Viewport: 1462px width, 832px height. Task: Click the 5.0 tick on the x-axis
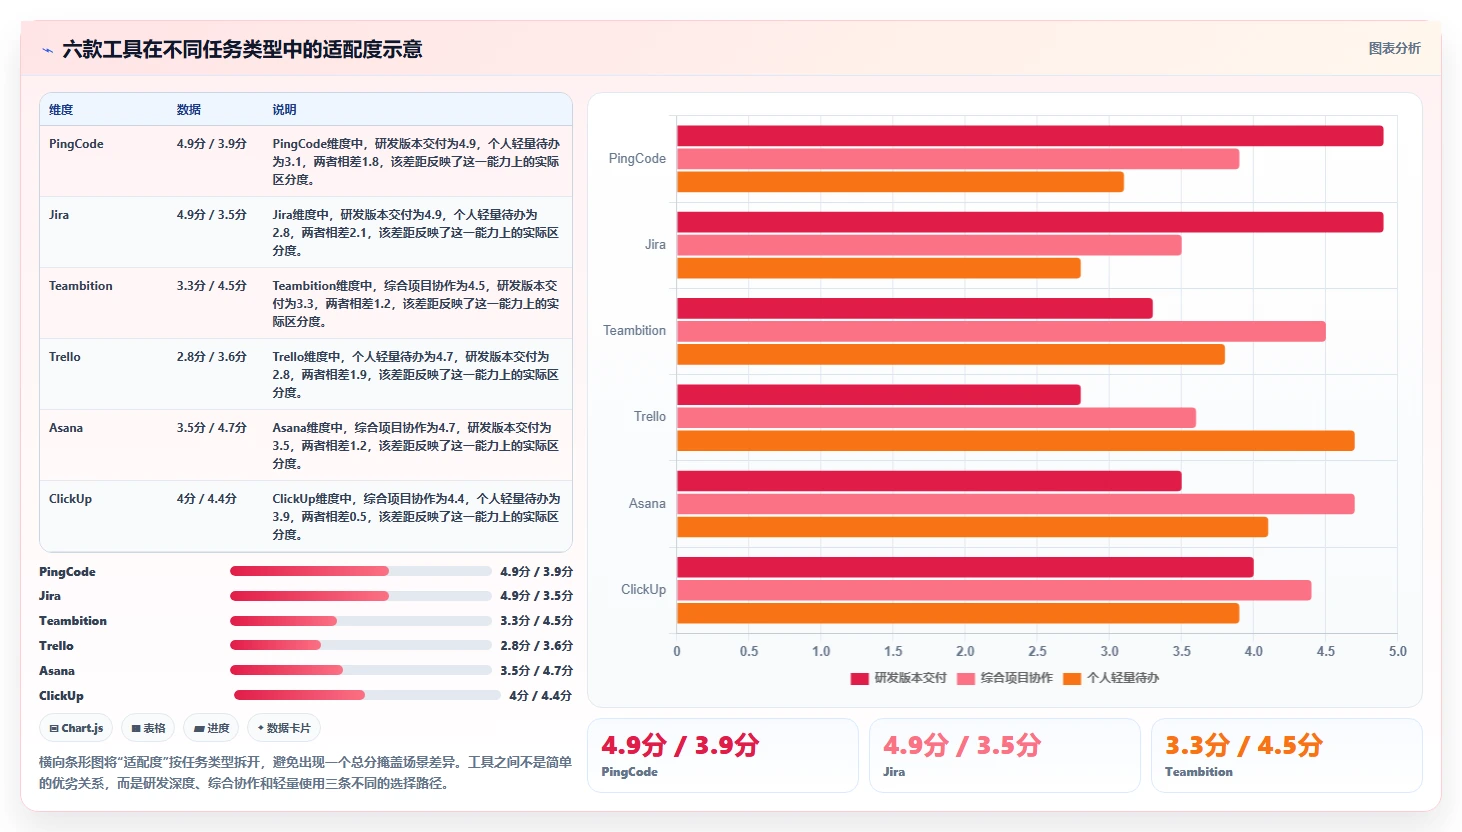click(x=1397, y=651)
